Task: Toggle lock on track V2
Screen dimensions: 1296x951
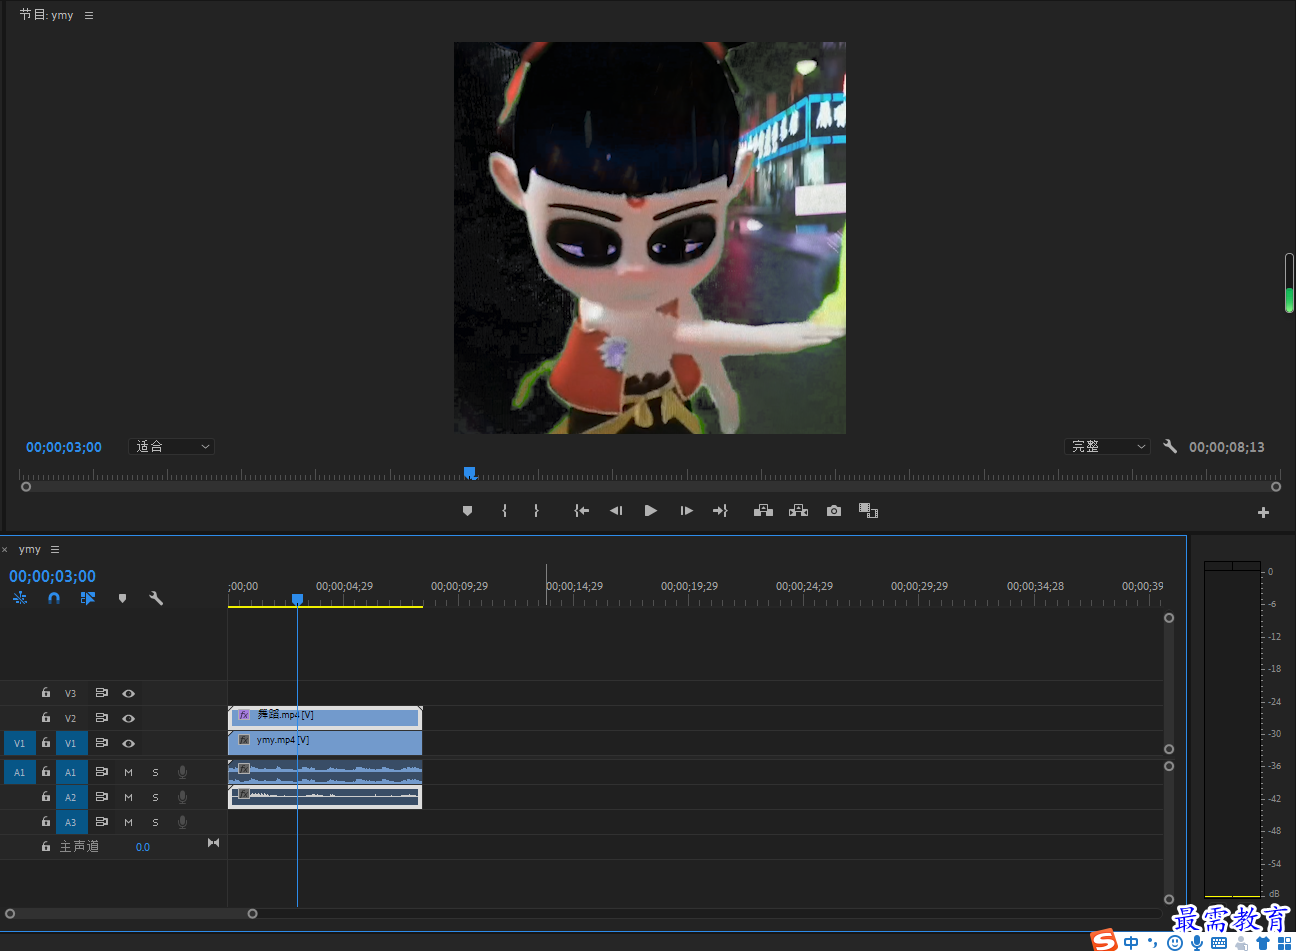Action: (x=46, y=717)
